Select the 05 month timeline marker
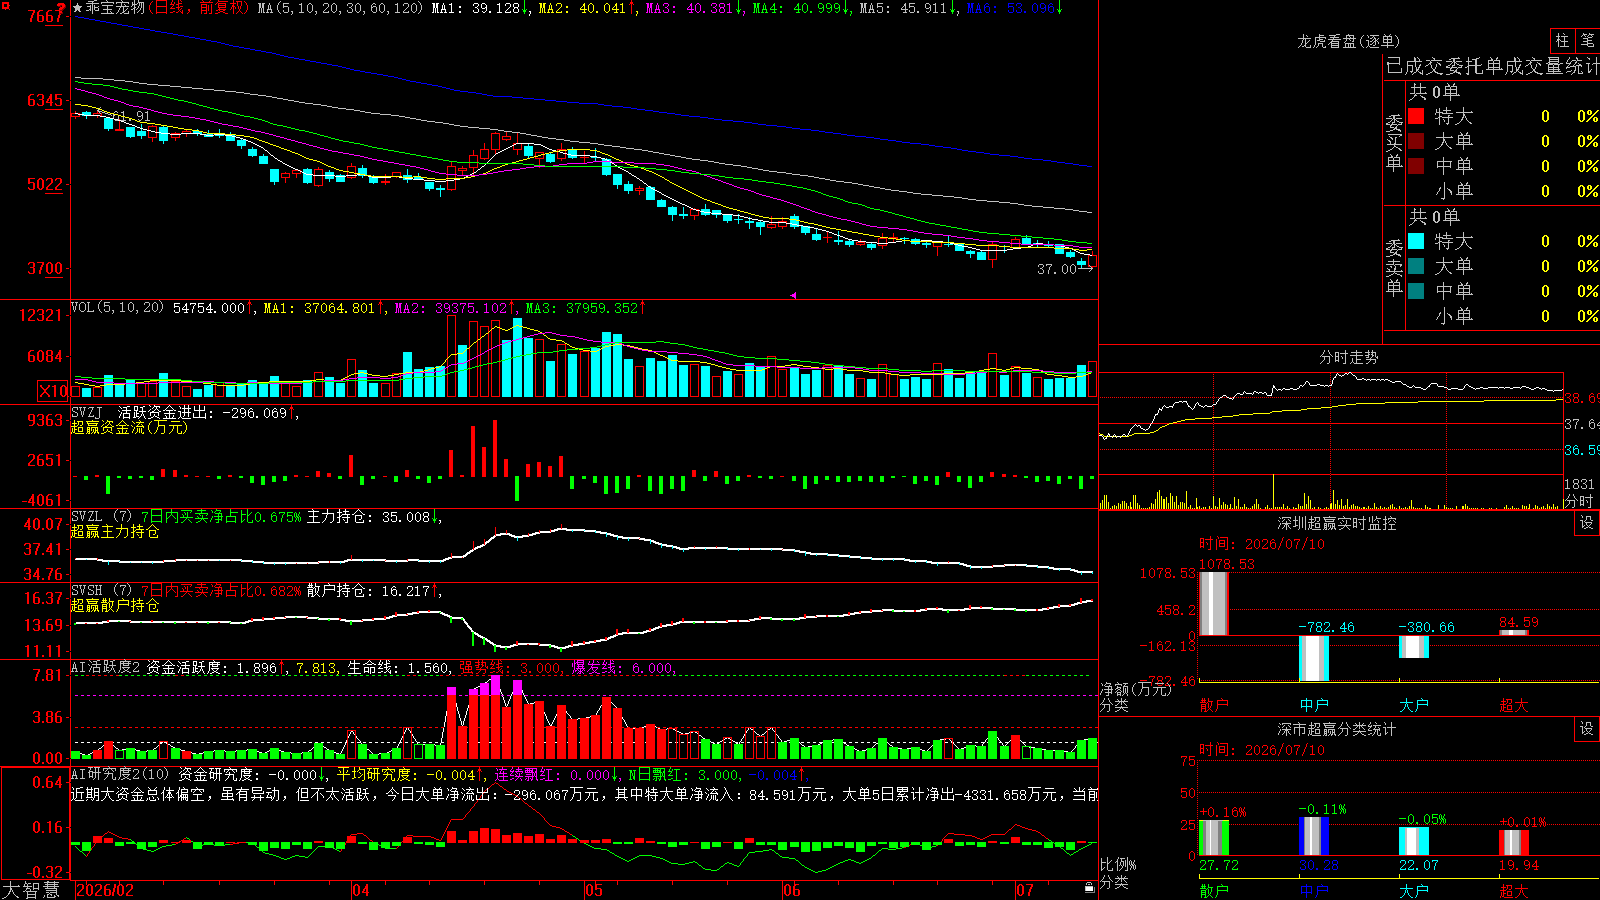This screenshot has width=1600, height=900. point(594,890)
